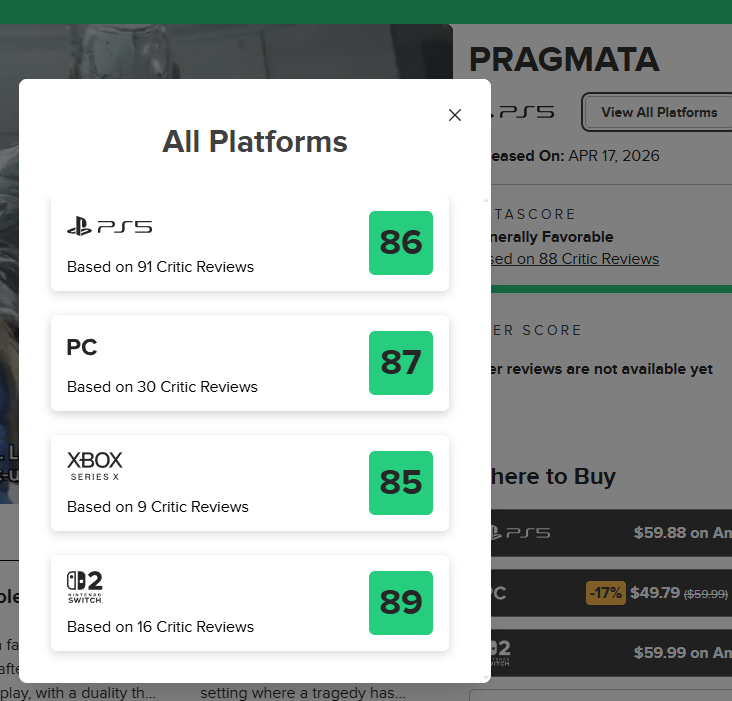Click the Xbox Series X logo
Viewport: 732px width, 701px height.
(95, 466)
